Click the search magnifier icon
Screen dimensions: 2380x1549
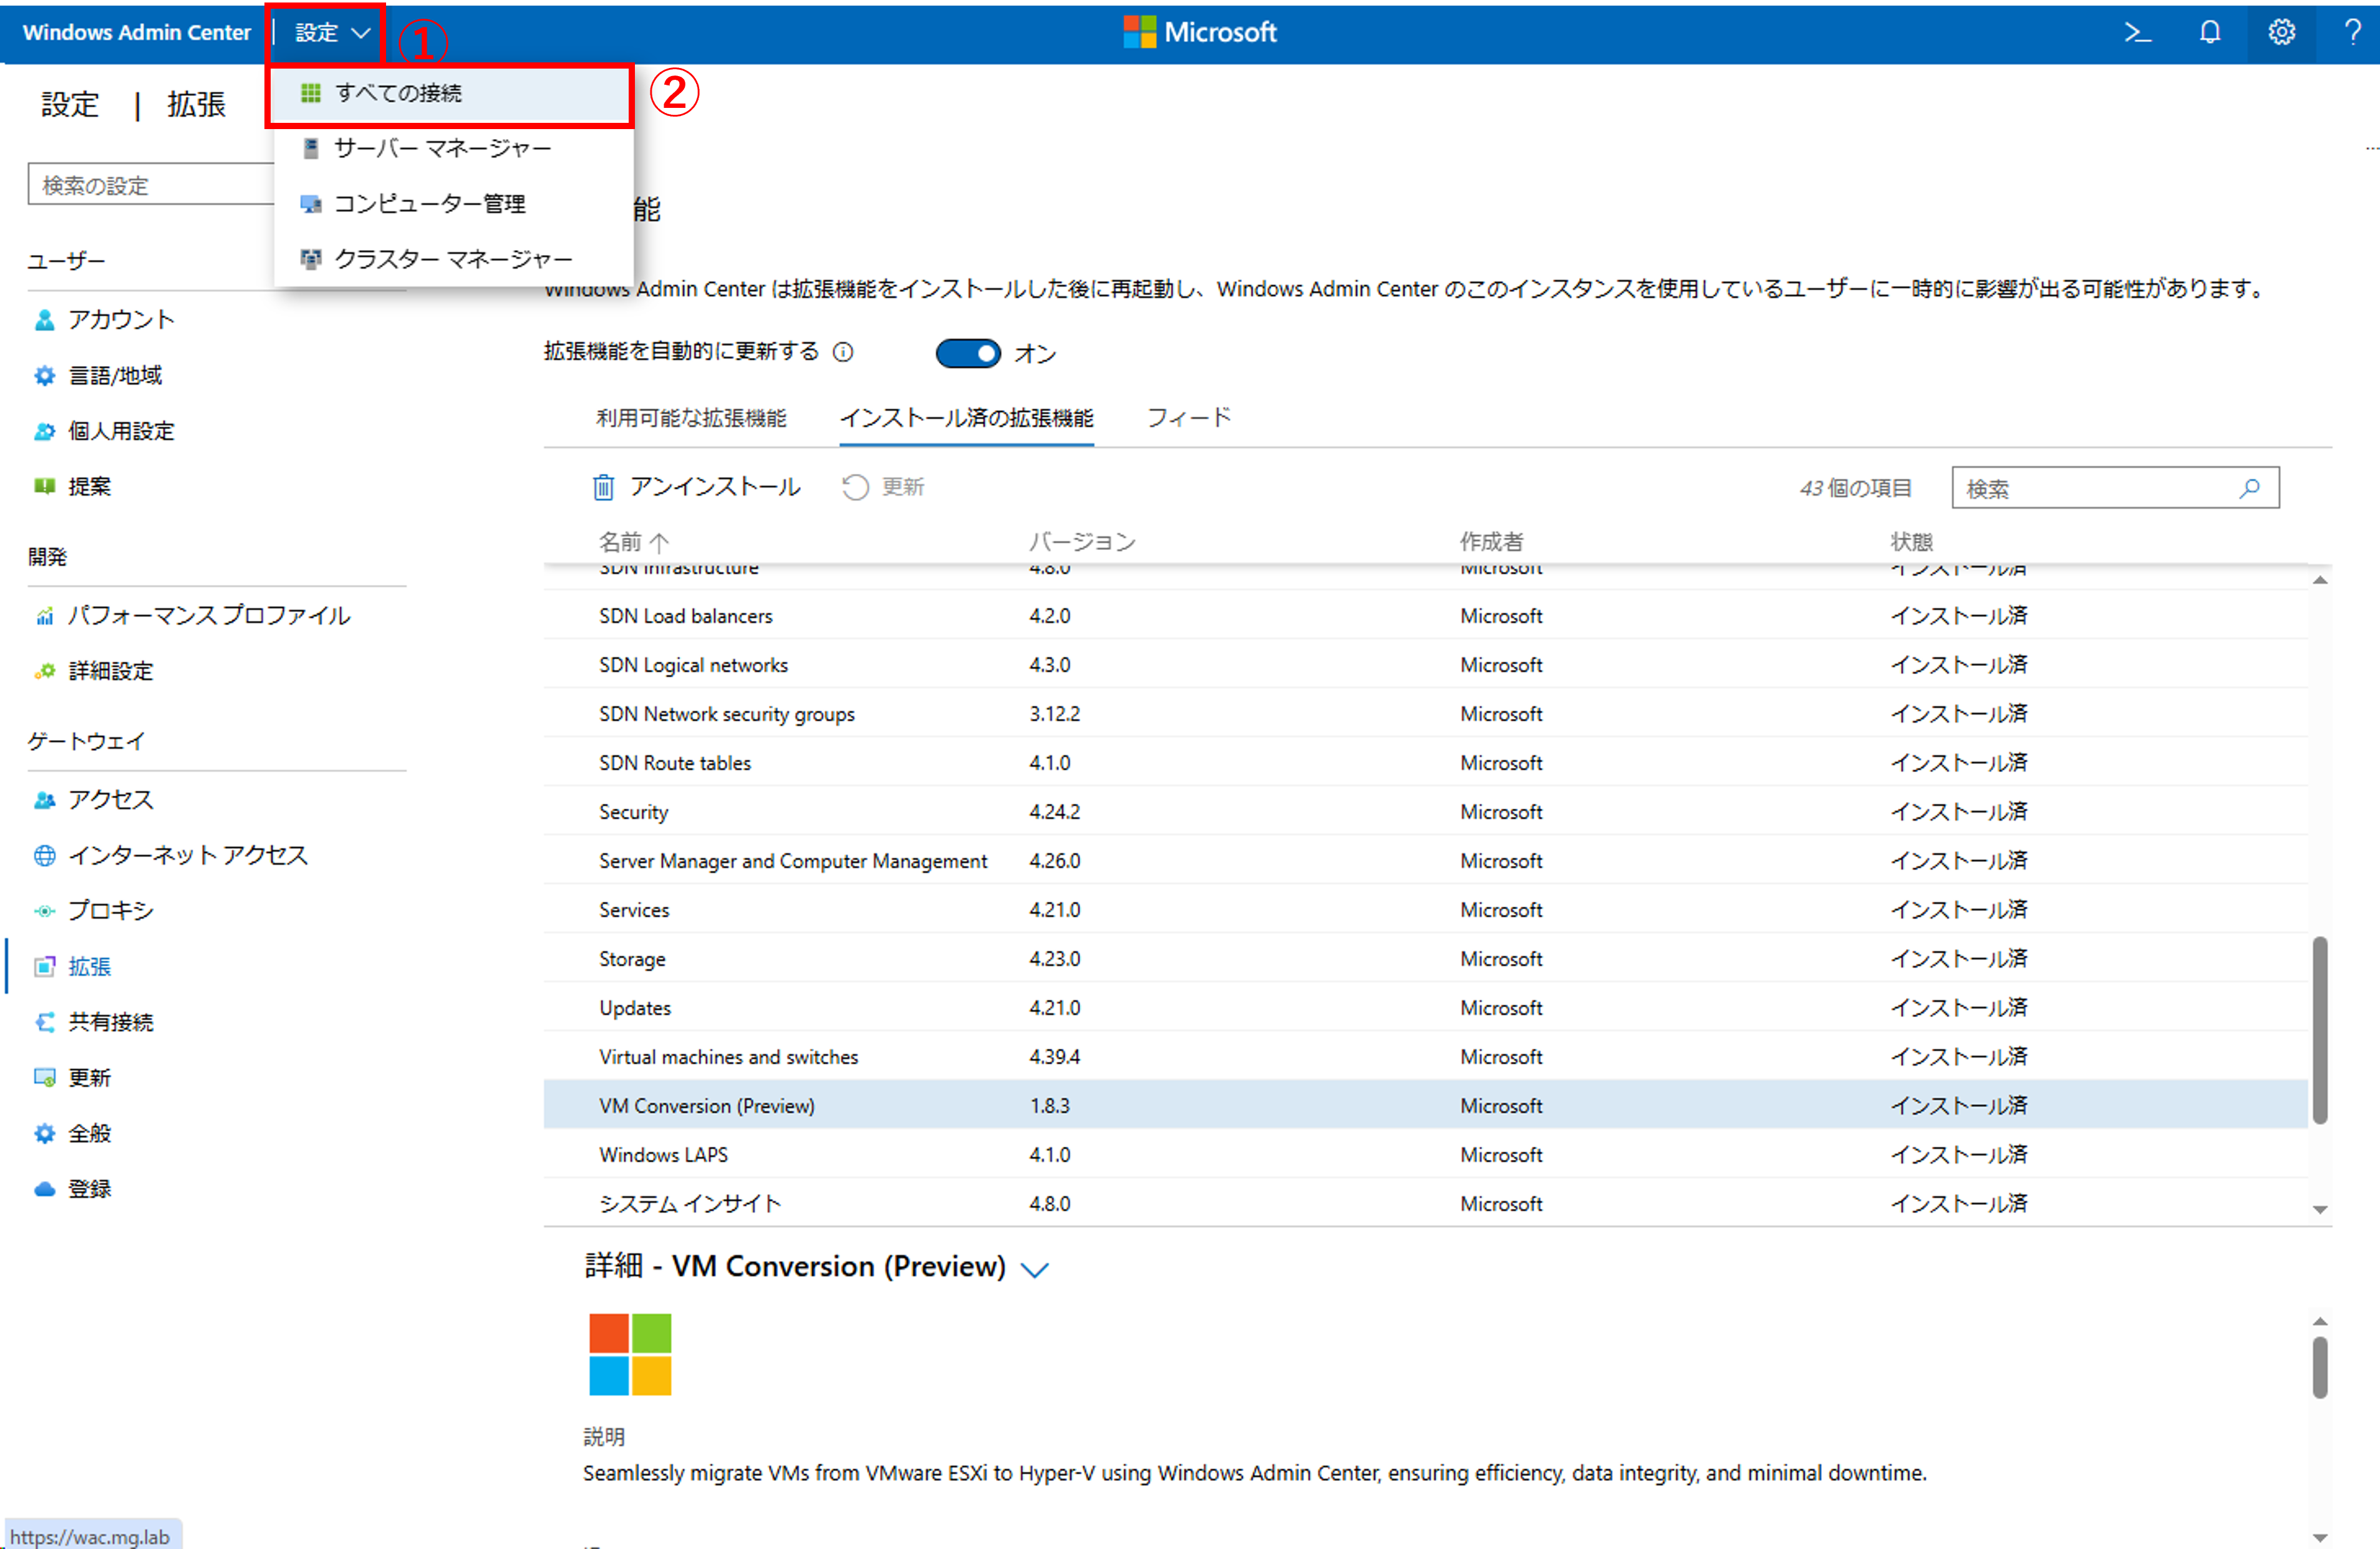(2250, 488)
